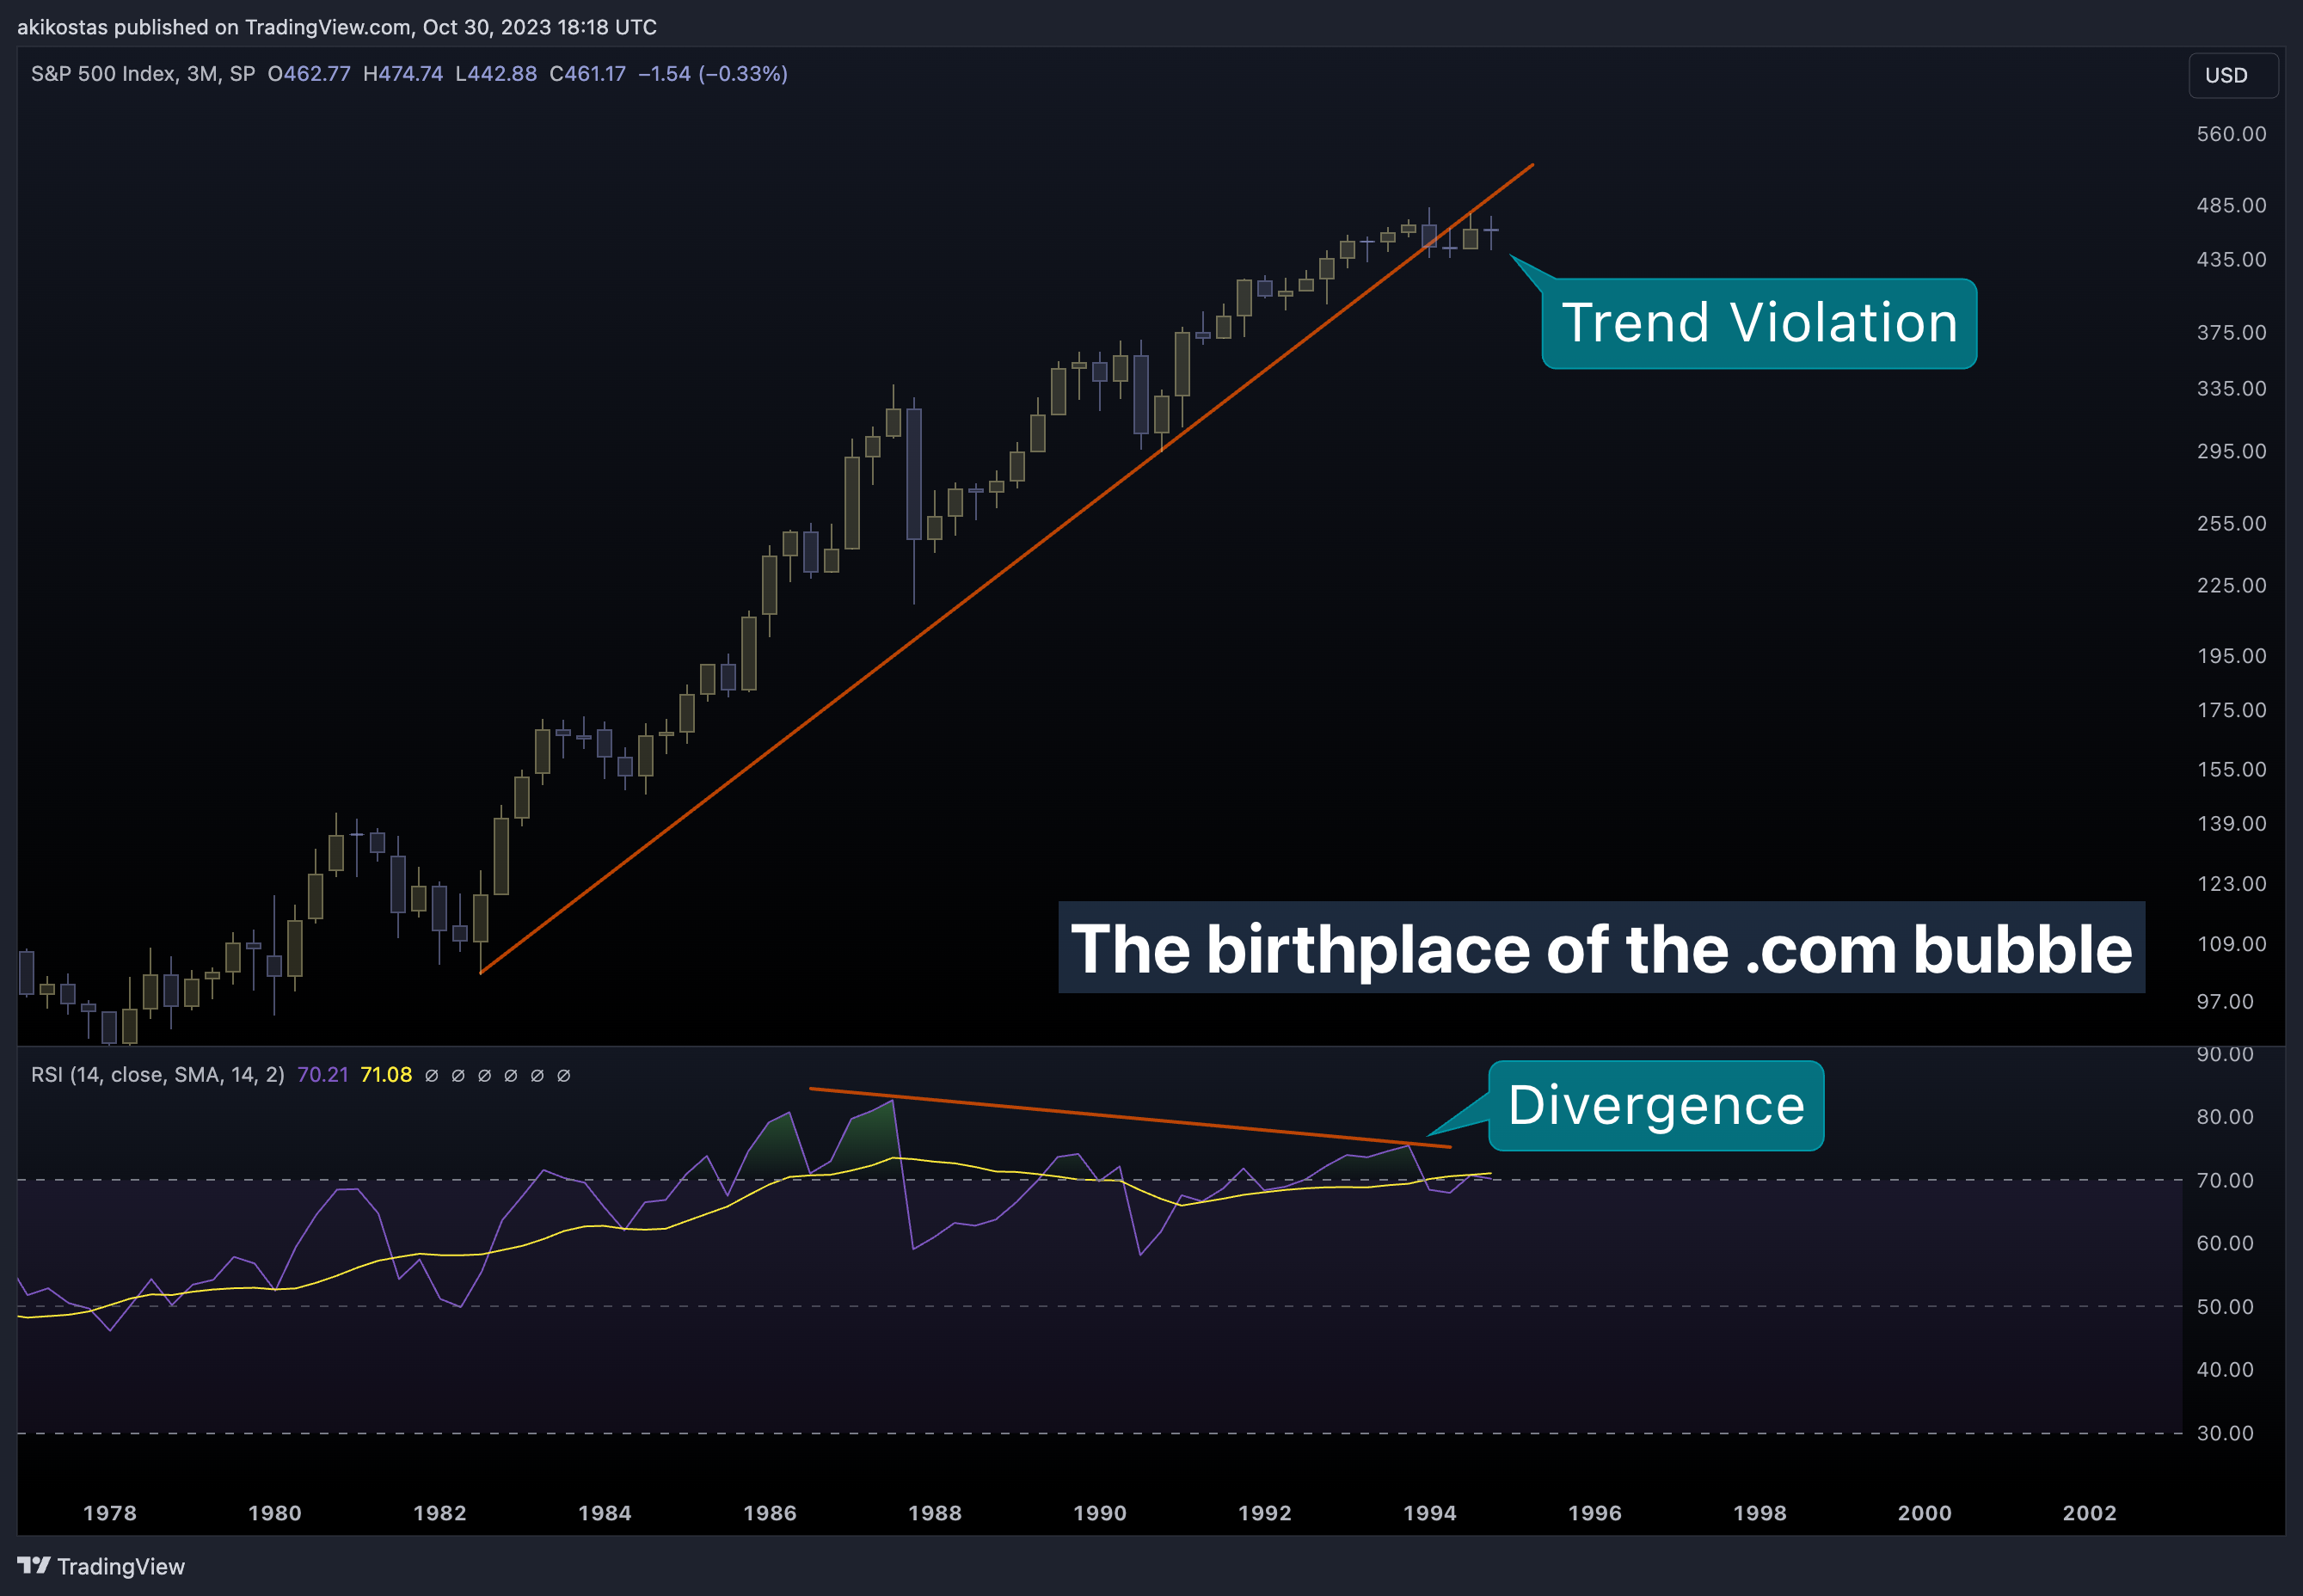Image resolution: width=2303 pixels, height=1596 pixels.
Task: Click the yellow RSI SMA value 71.08
Action: click(x=386, y=1075)
